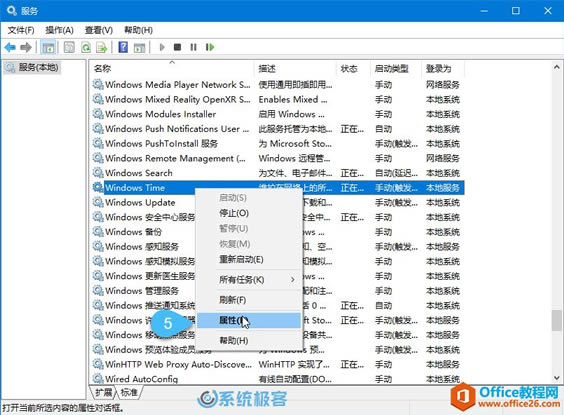Click gear icon of Windows 备份 row
This screenshot has height=415, width=564.
tap(98, 232)
